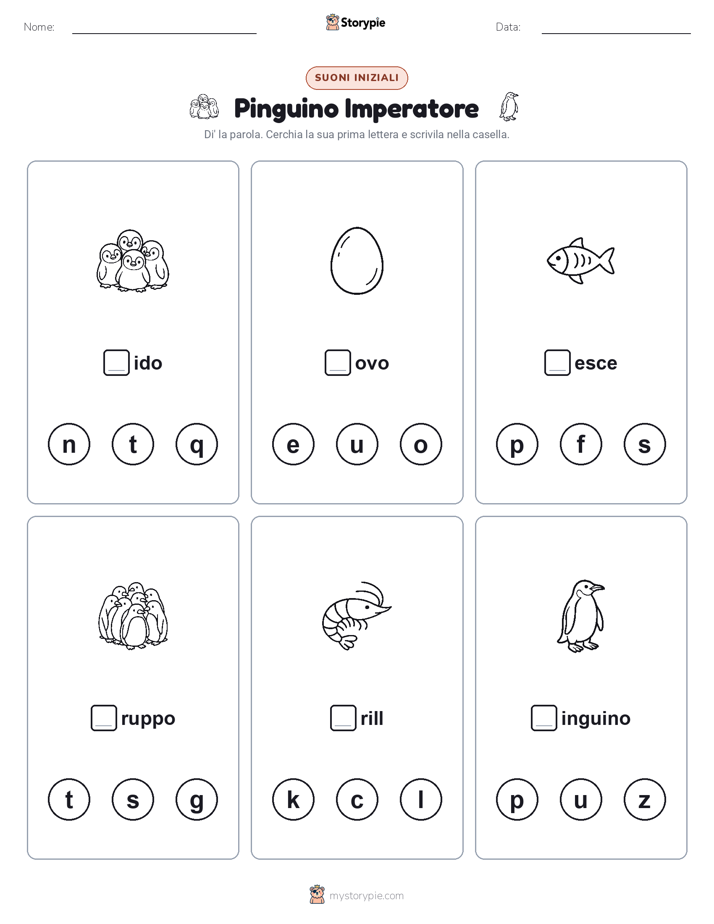Click the Storypie logo at top
The image size is (714, 924).
[x=355, y=22]
